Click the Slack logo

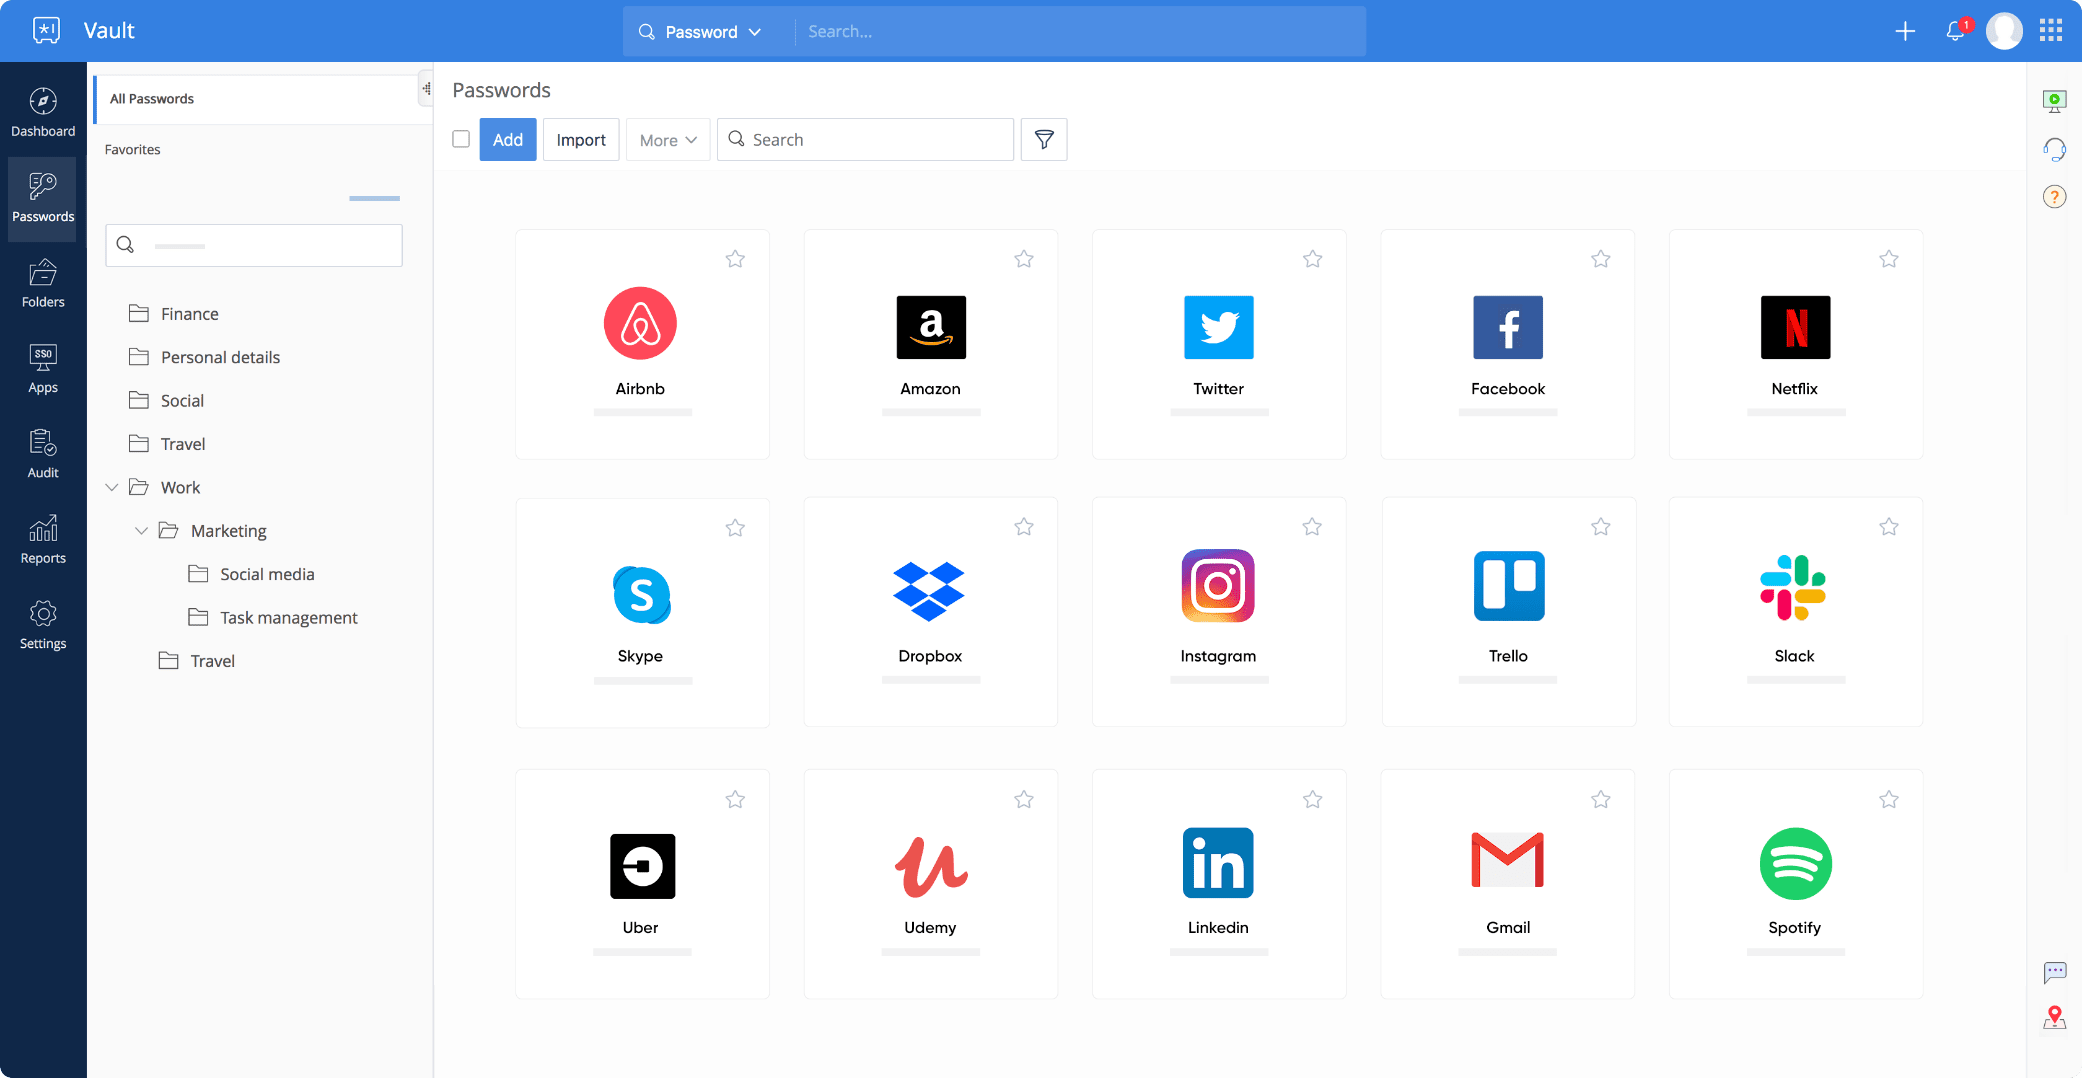(1793, 588)
